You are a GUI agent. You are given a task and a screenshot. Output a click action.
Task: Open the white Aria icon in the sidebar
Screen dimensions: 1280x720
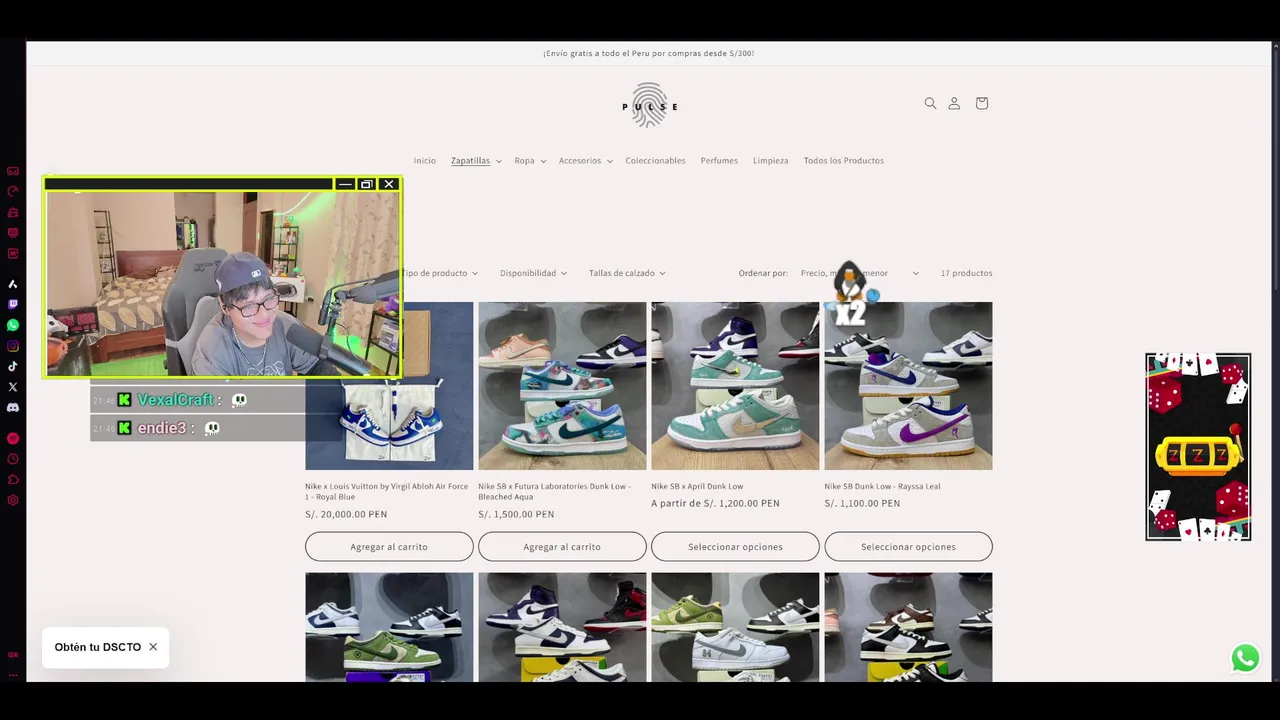13,284
